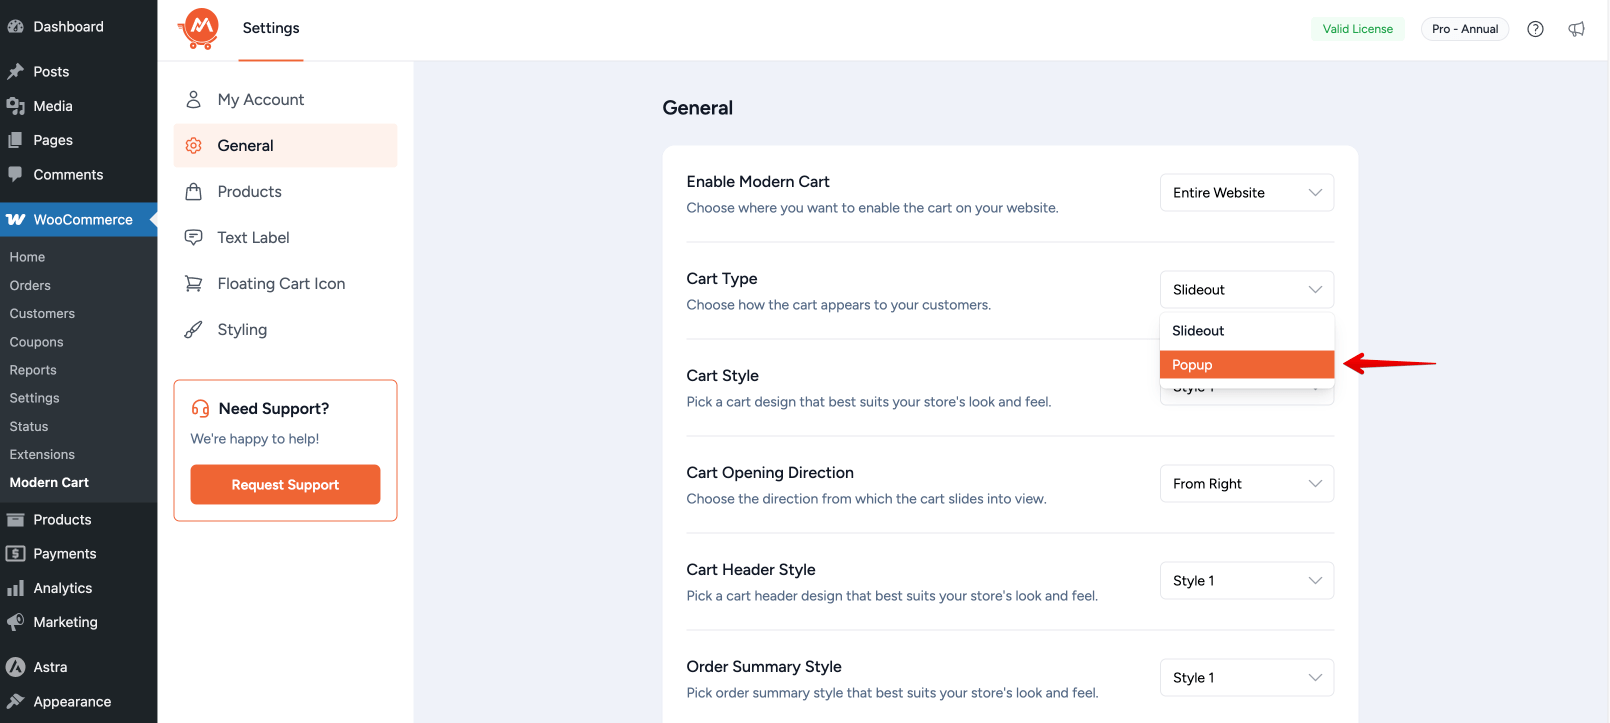This screenshot has width=1610, height=723.
Task: Click the Need Support headset icon
Action: click(200, 408)
